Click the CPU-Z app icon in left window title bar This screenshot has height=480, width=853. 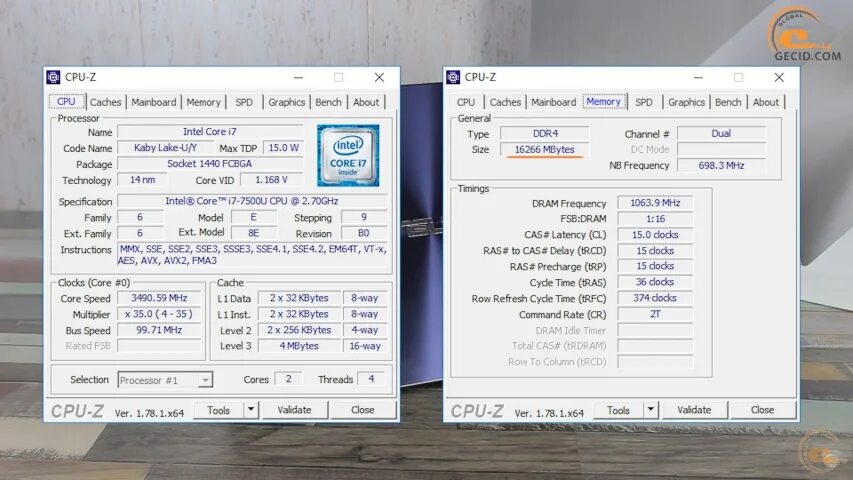[53, 77]
